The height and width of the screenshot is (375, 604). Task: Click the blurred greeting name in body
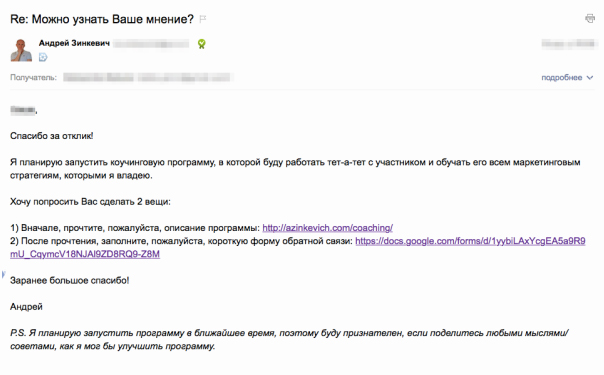pyautogui.click(x=23, y=110)
